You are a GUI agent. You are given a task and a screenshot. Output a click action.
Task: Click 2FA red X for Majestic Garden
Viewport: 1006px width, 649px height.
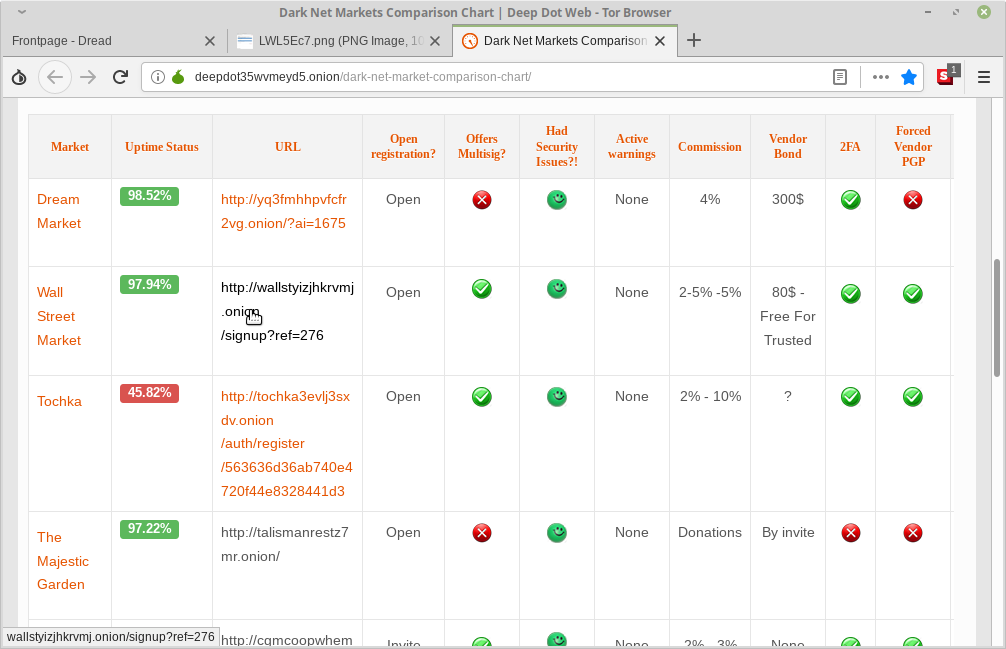click(851, 532)
